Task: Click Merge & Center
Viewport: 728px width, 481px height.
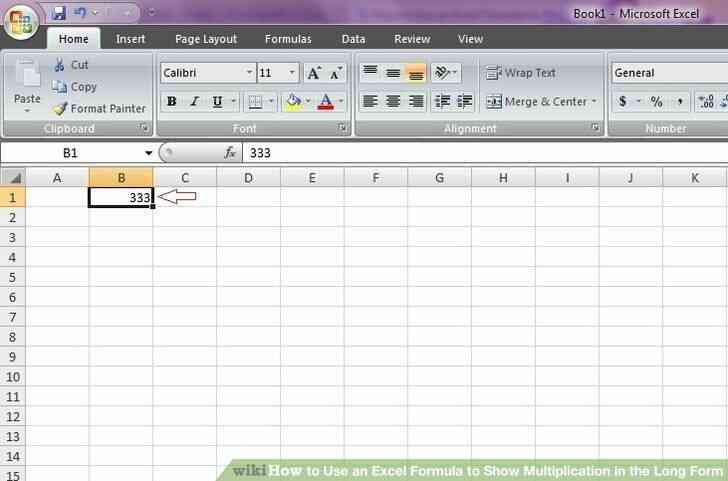Action: 536,102
